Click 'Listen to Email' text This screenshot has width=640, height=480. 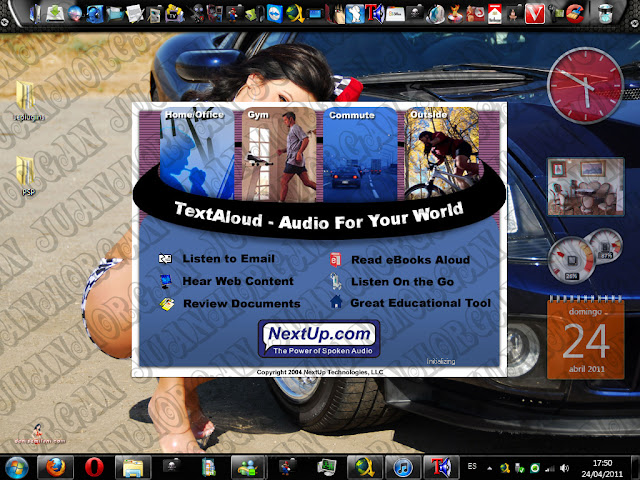[x=229, y=259]
